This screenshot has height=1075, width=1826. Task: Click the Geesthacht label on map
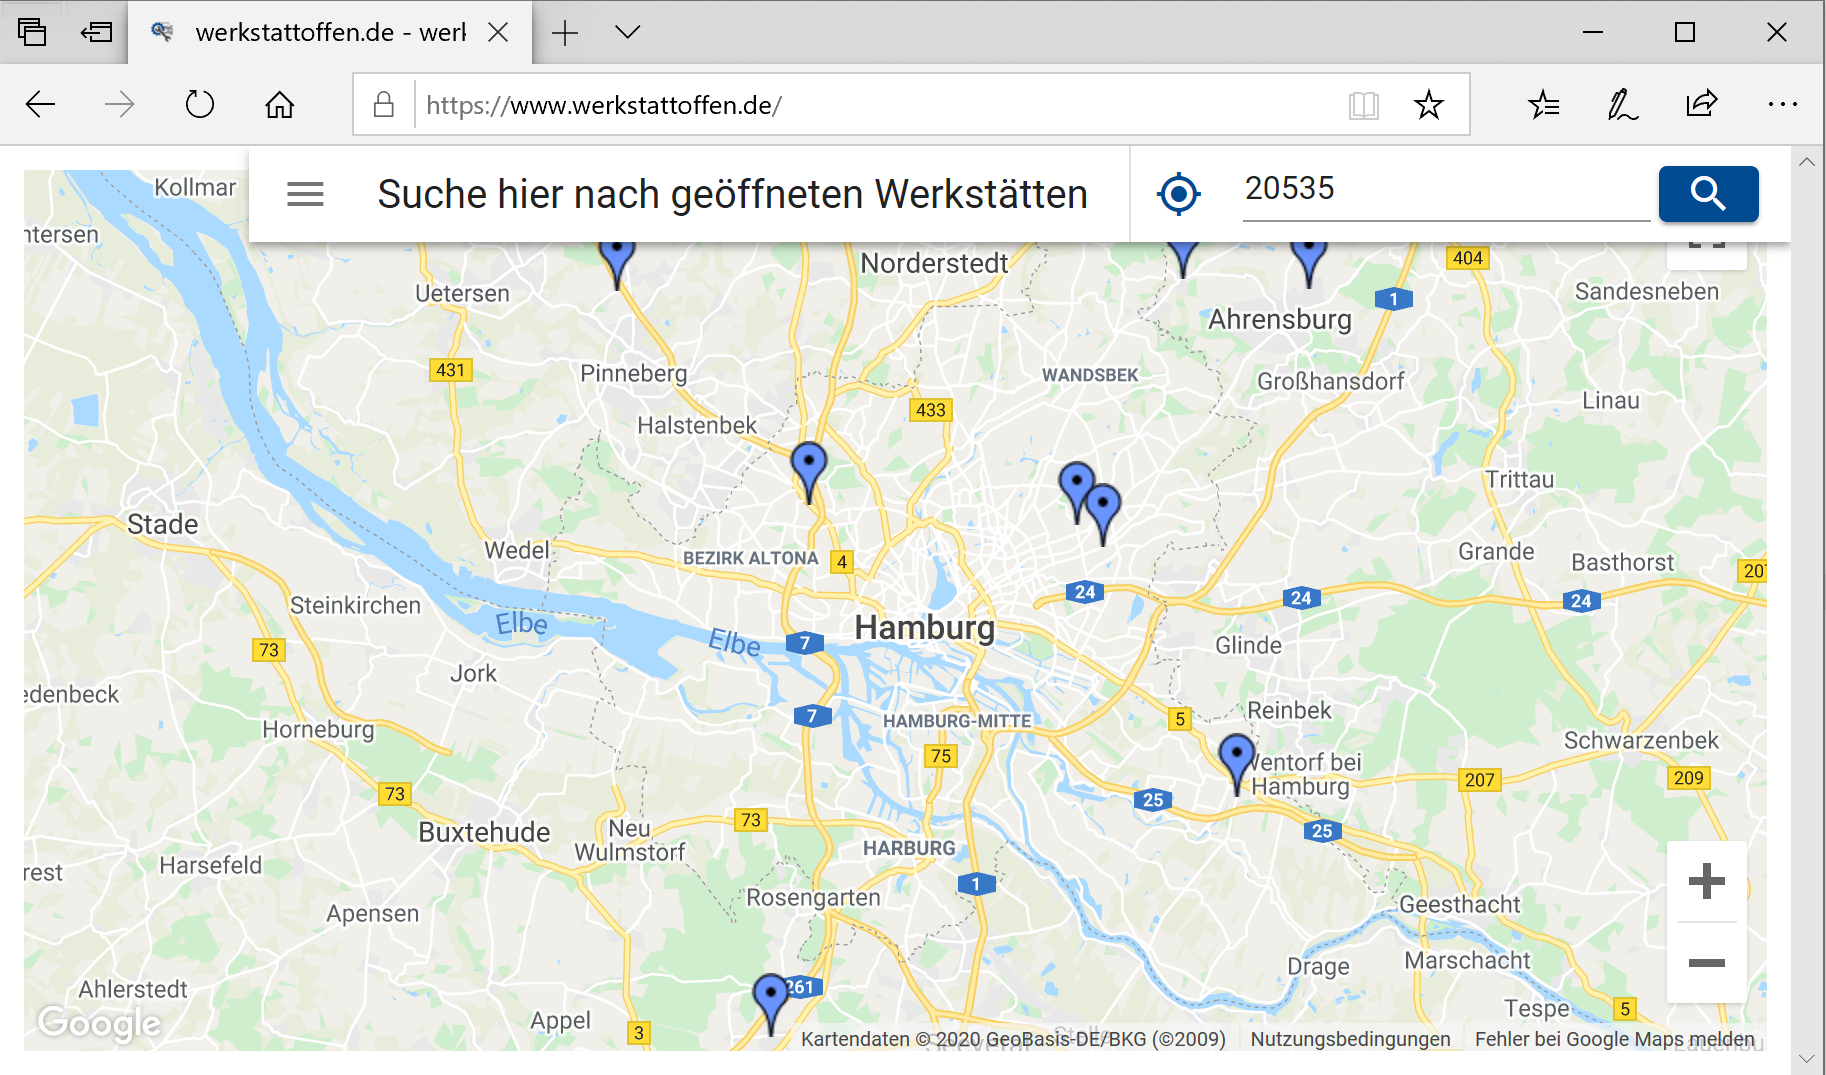[x=1459, y=904]
